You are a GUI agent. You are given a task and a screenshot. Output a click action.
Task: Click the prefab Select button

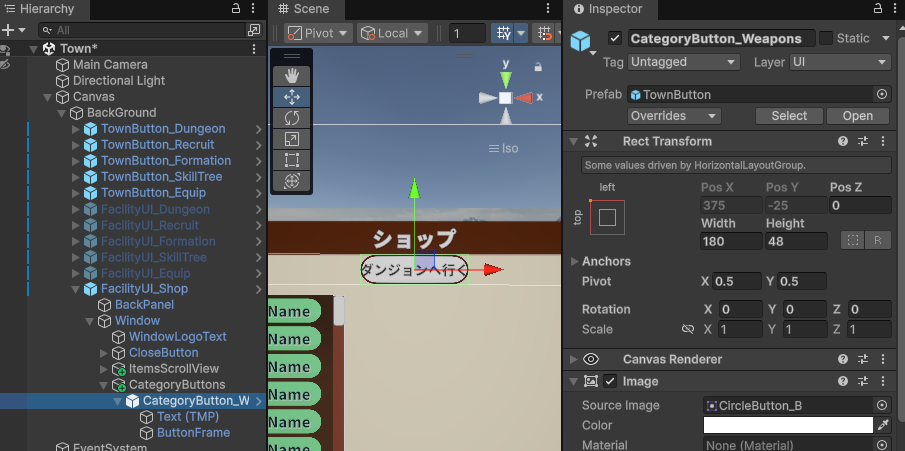click(x=788, y=116)
